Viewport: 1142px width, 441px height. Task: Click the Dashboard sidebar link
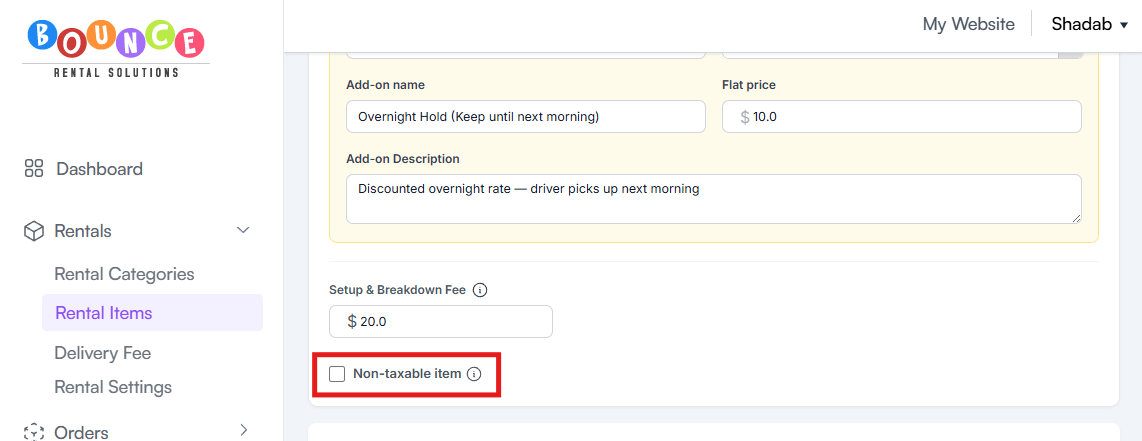(99, 169)
